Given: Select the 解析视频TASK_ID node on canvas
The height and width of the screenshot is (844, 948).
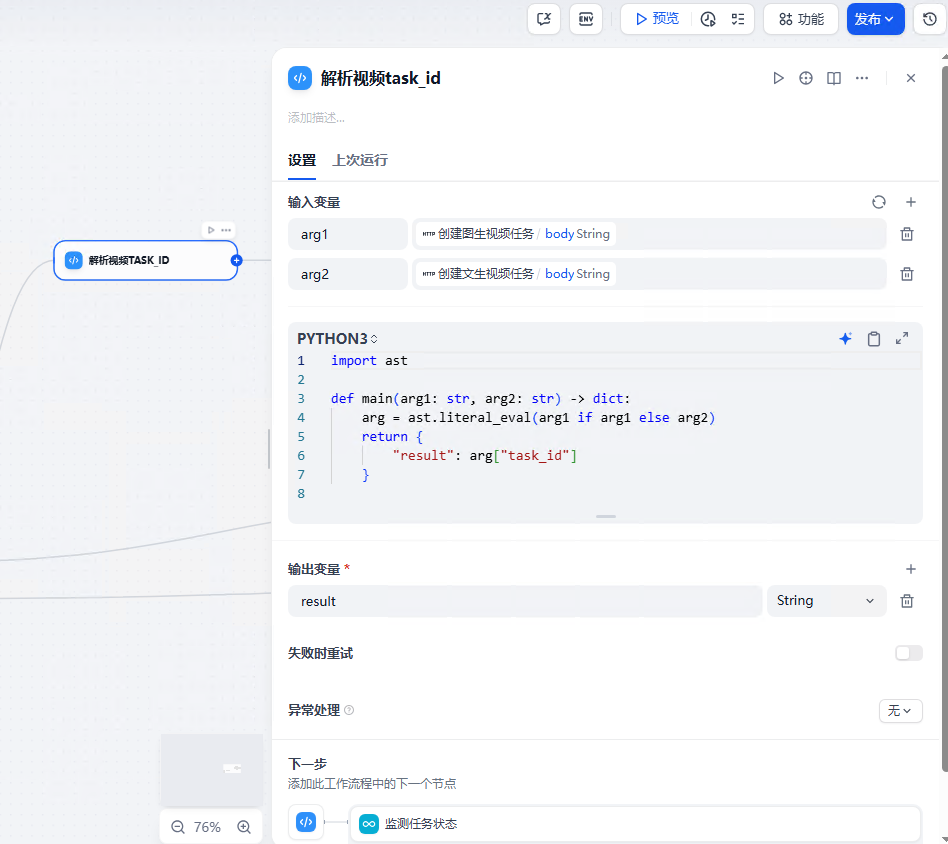Looking at the screenshot, I should 145,261.
